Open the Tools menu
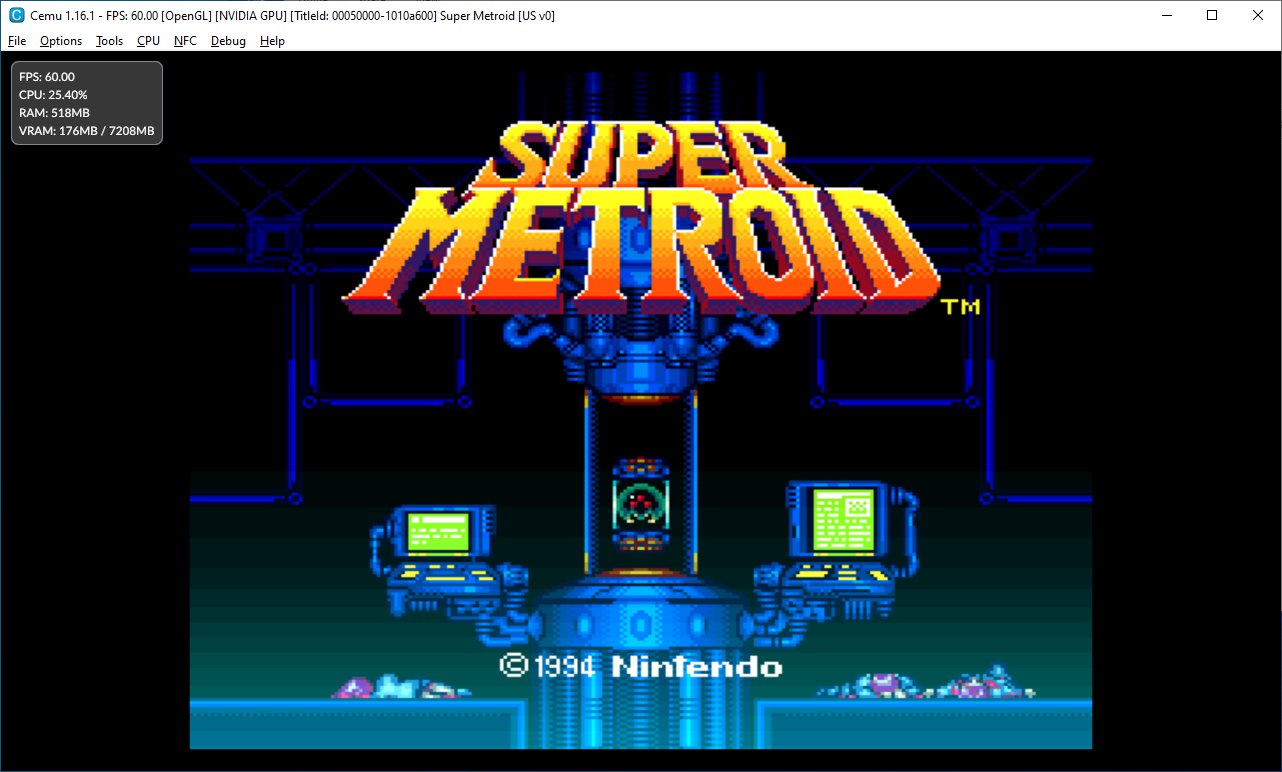The width and height of the screenshot is (1282, 772). [110, 41]
